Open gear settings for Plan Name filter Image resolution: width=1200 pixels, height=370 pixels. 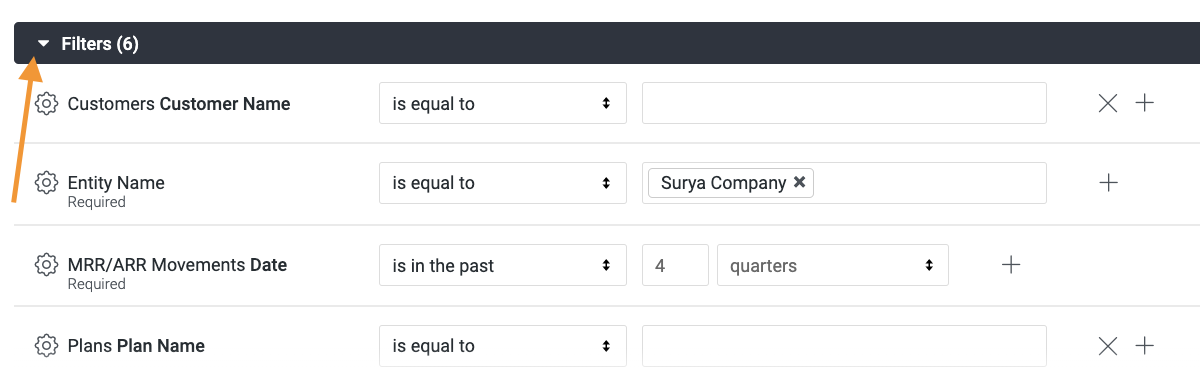[x=46, y=346]
